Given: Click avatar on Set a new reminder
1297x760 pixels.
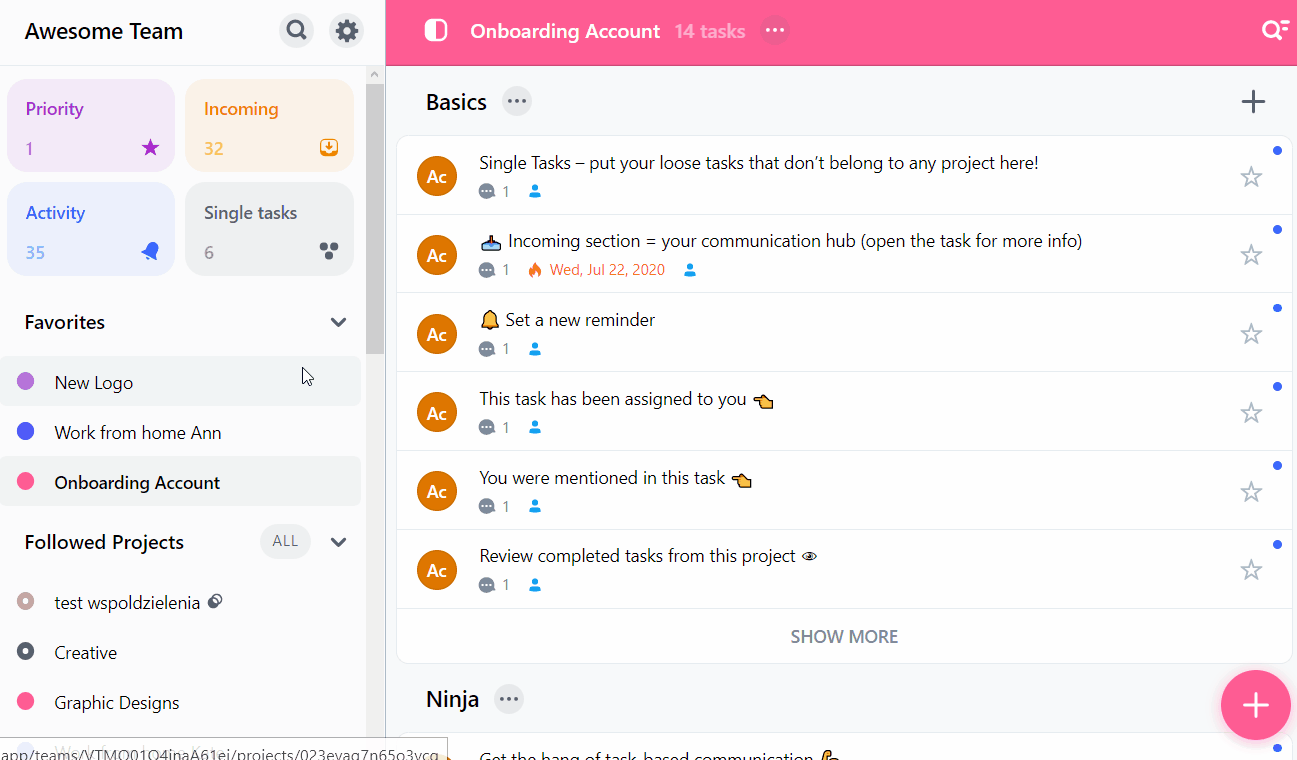Looking at the screenshot, I should coord(437,334).
